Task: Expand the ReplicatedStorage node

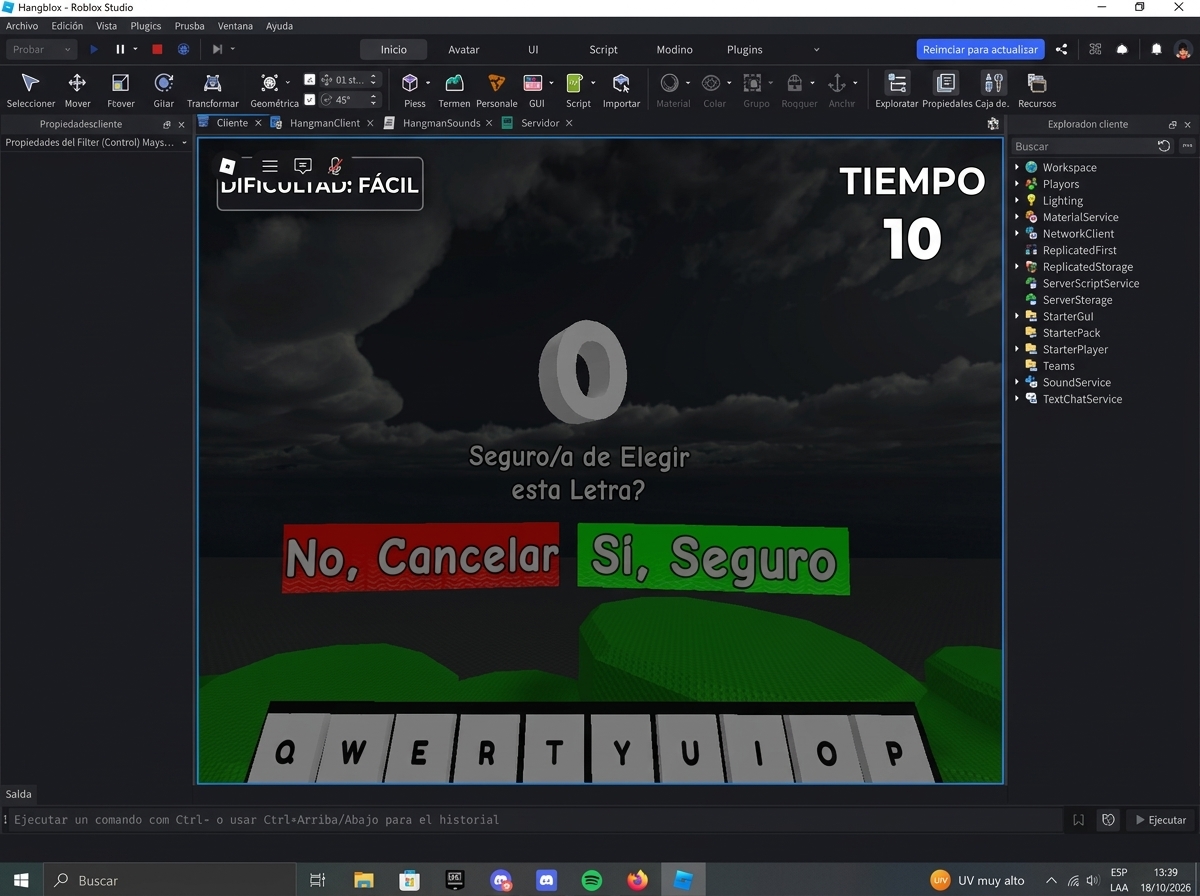Action: pos(1017,267)
